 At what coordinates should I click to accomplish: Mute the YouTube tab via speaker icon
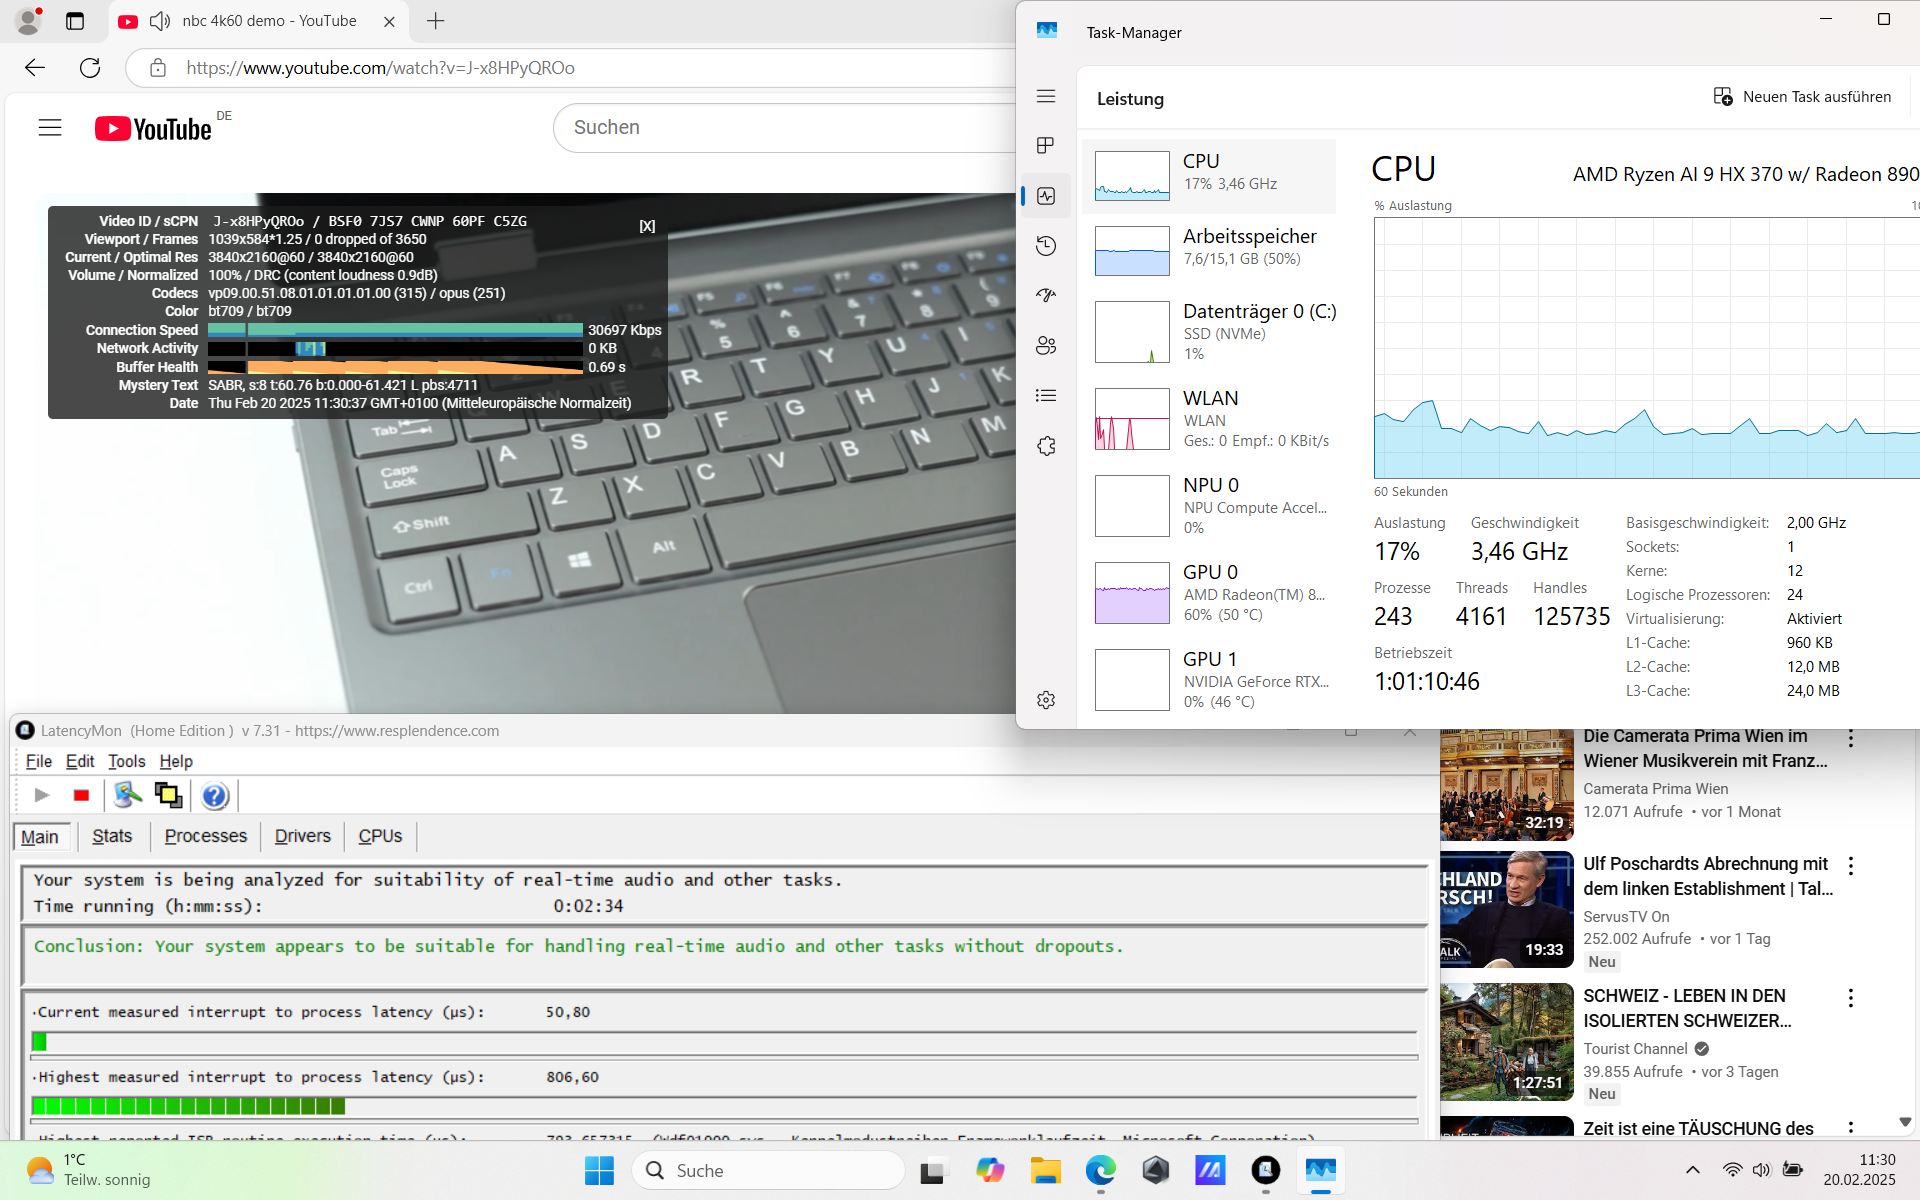[159, 21]
